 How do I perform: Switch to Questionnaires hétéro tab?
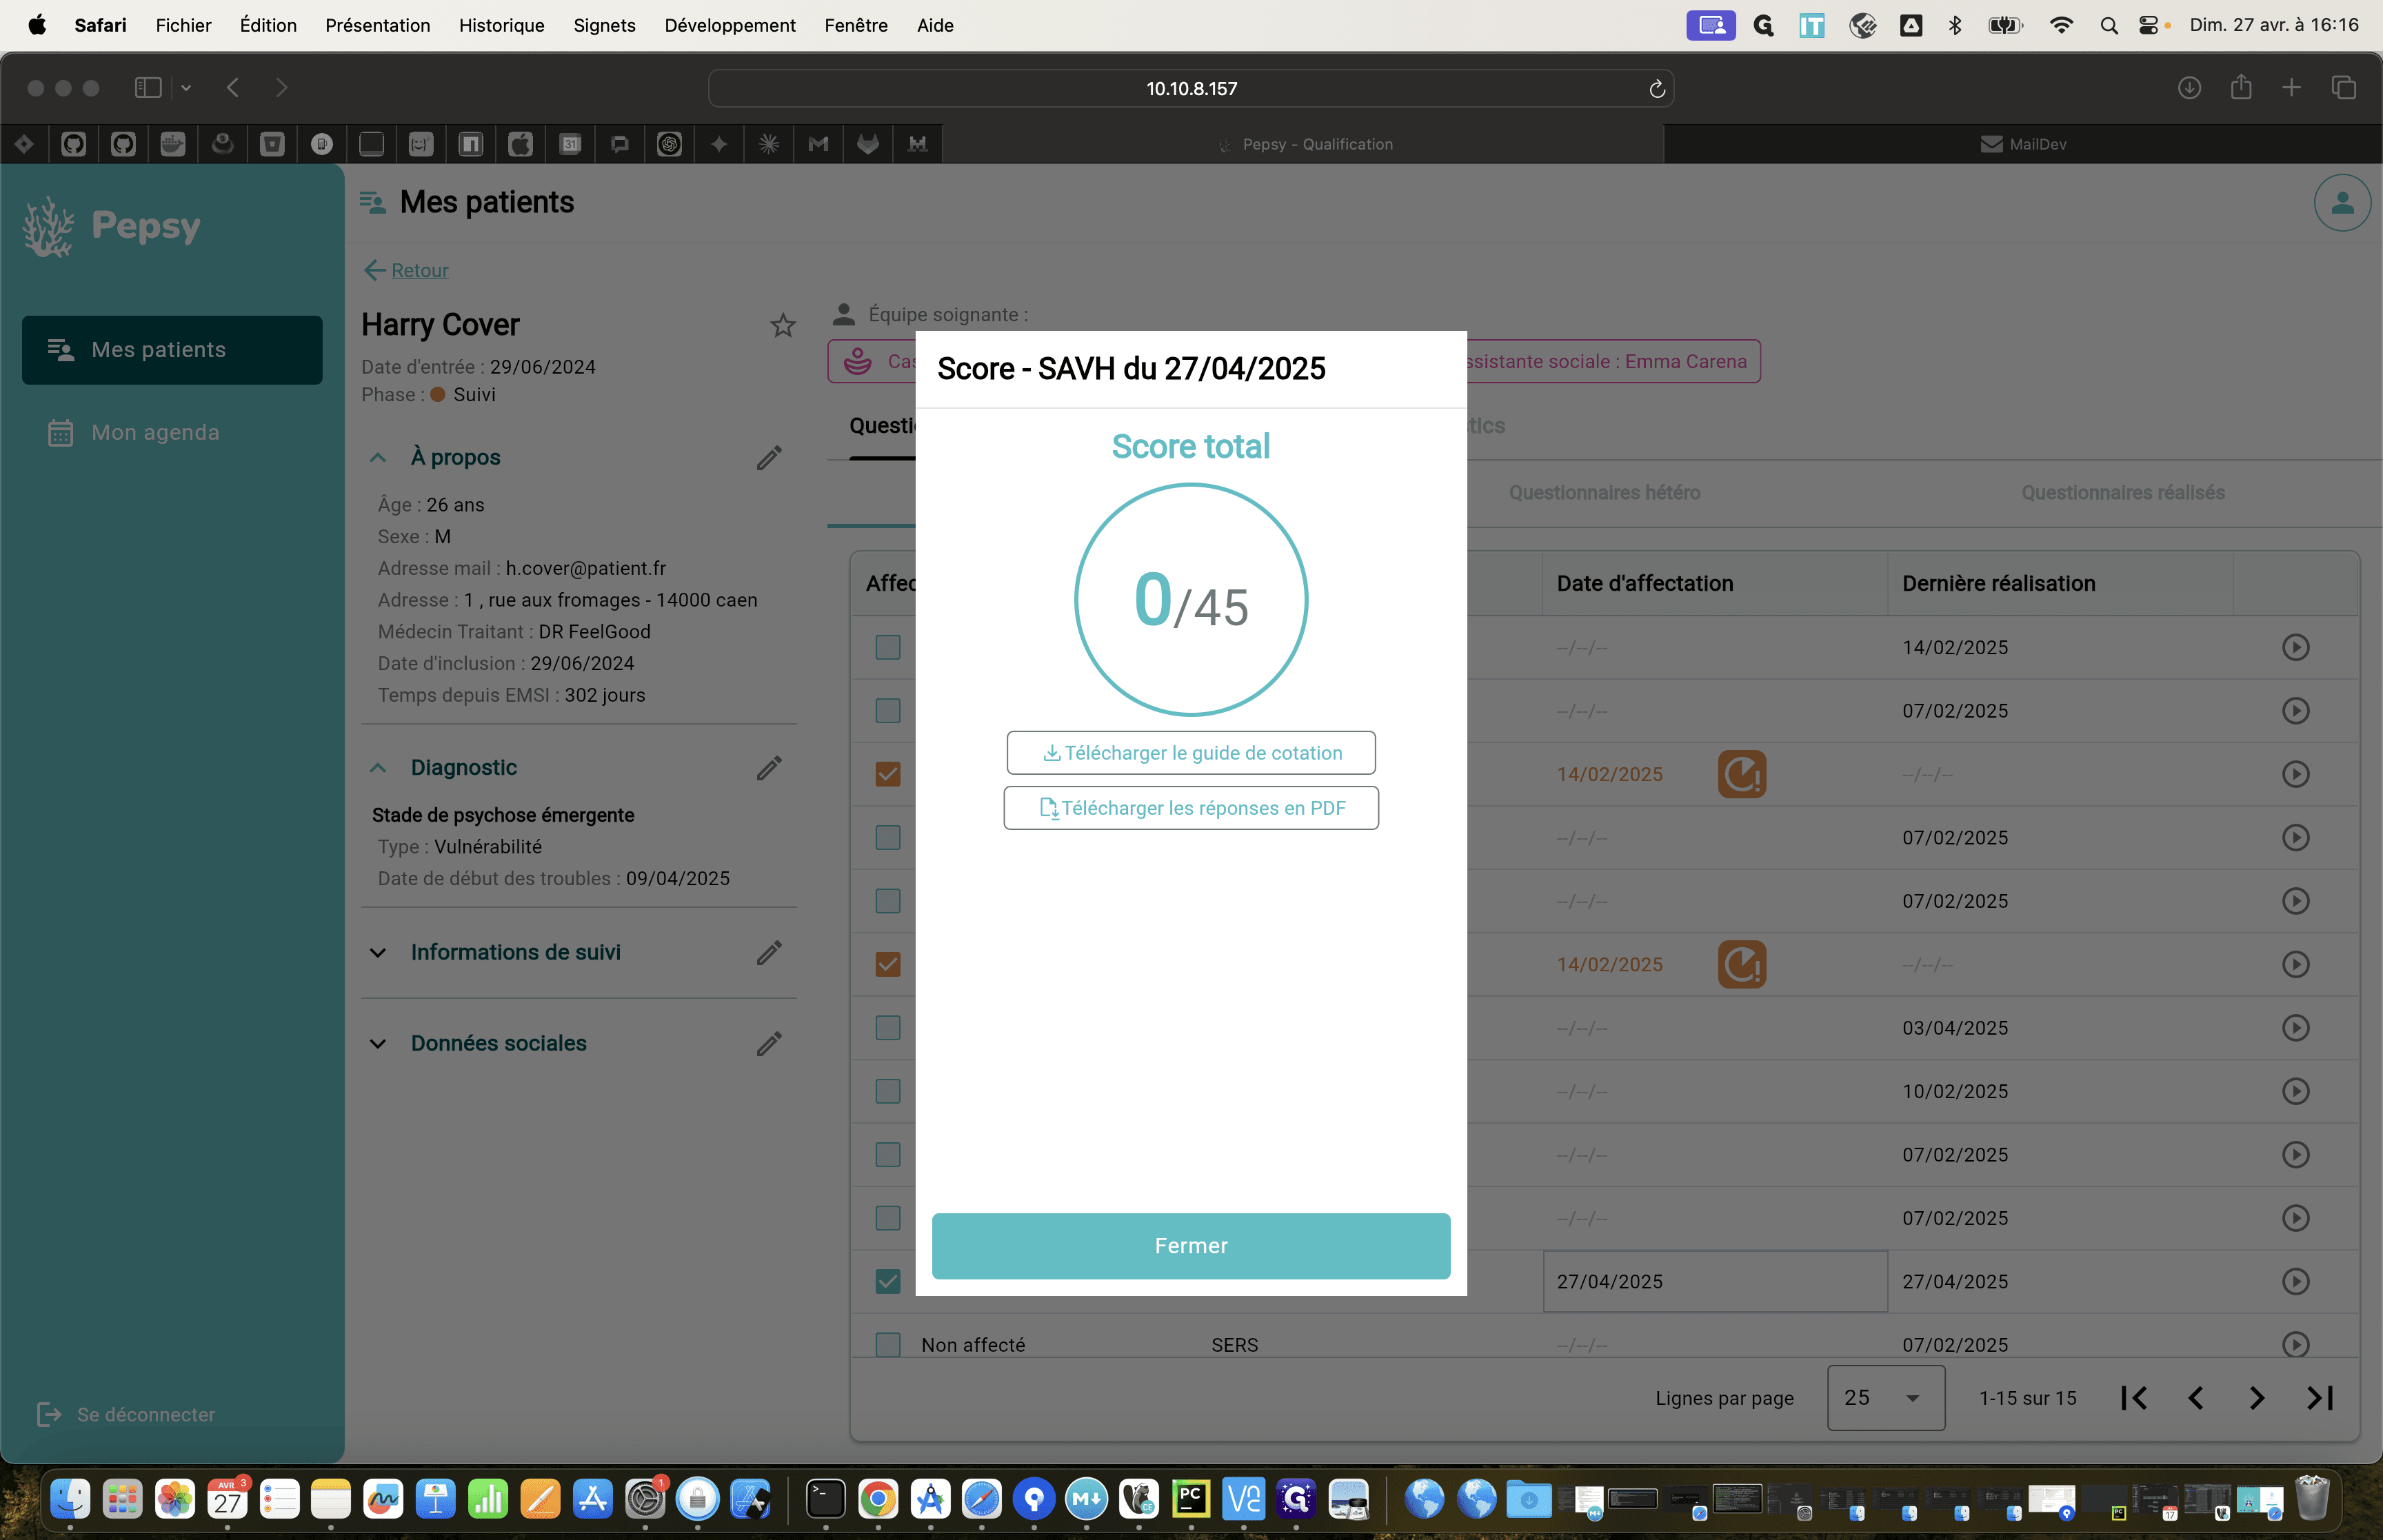coord(1604,492)
